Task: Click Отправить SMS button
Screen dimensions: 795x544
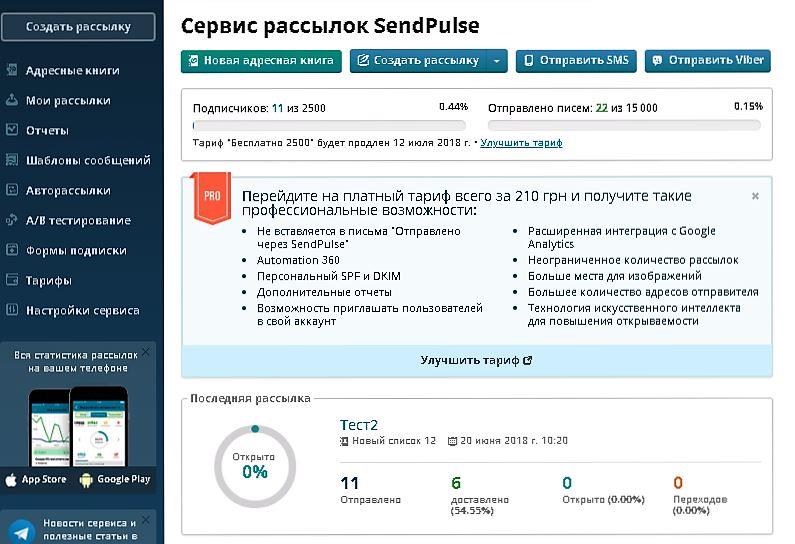Action: (576, 61)
